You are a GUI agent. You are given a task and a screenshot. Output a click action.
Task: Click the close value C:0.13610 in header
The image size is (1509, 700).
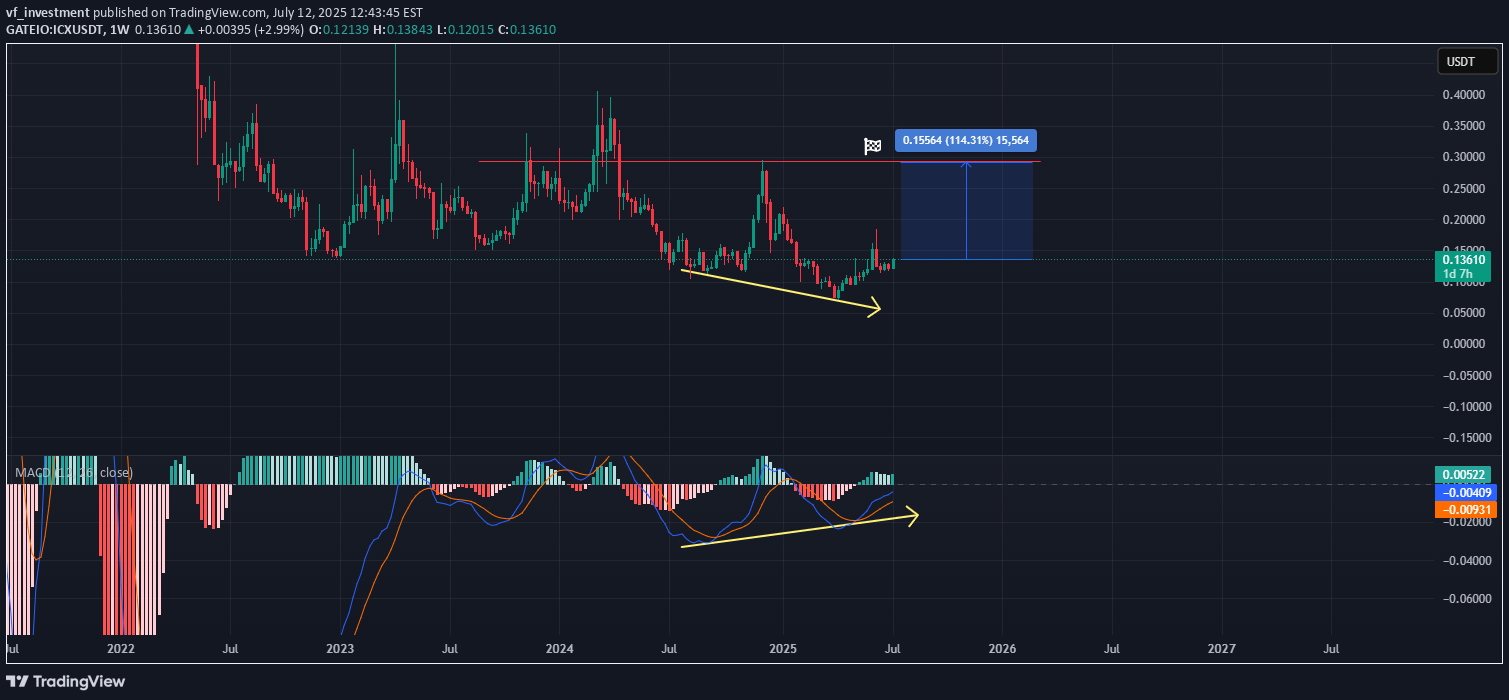526,29
